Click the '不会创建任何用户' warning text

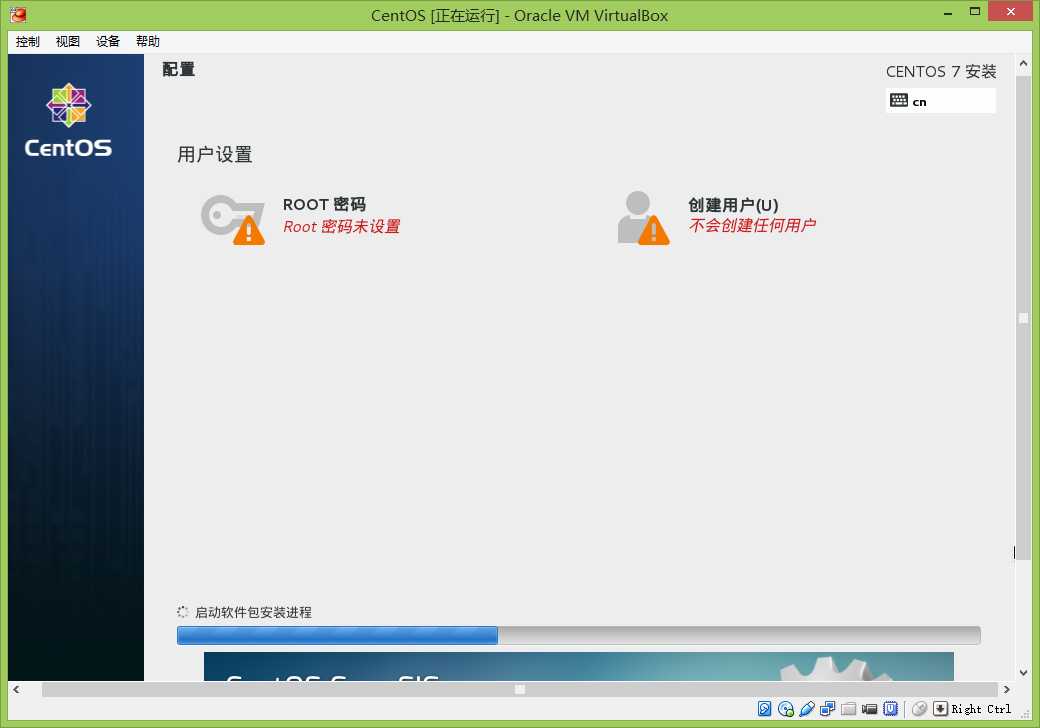pos(752,225)
